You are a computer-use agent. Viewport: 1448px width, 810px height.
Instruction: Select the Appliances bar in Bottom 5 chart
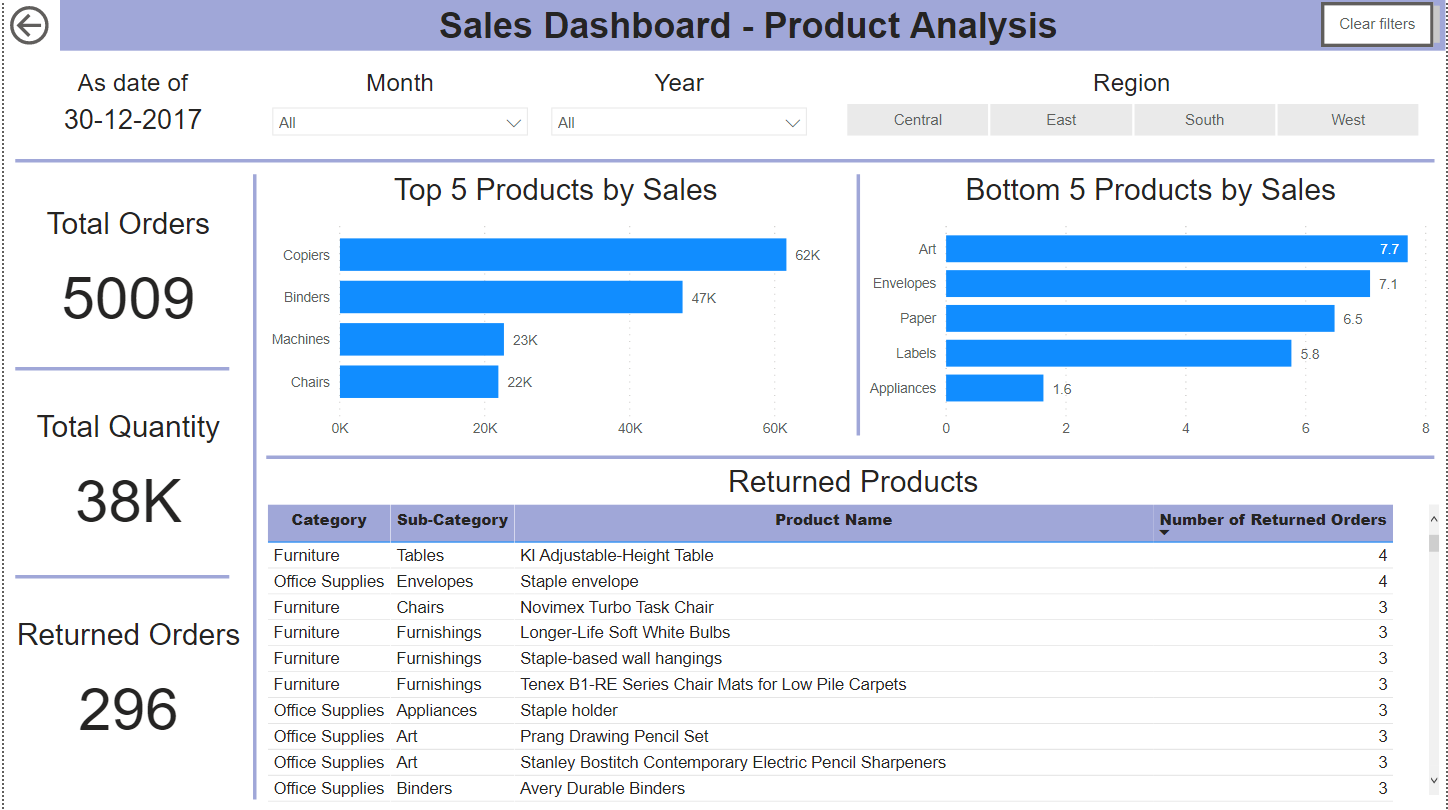[995, 387]
